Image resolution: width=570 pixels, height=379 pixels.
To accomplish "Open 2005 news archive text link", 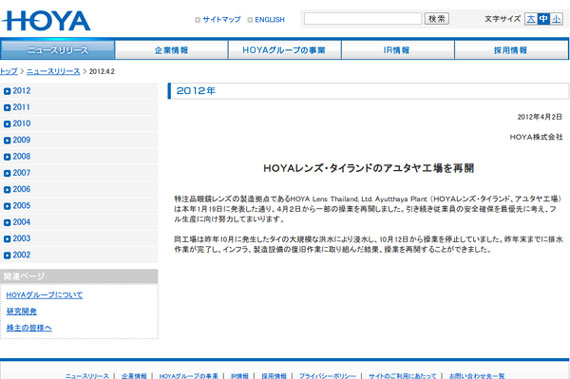I will pos(21,206).
